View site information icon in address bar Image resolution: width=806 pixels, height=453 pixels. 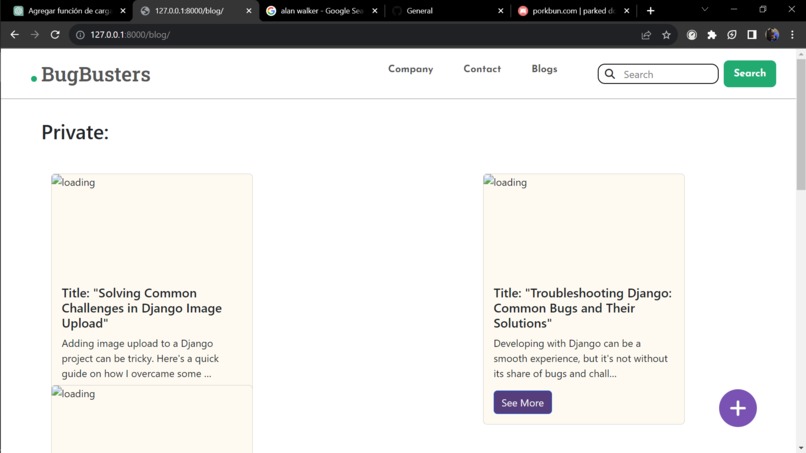(x=80, y=34)
